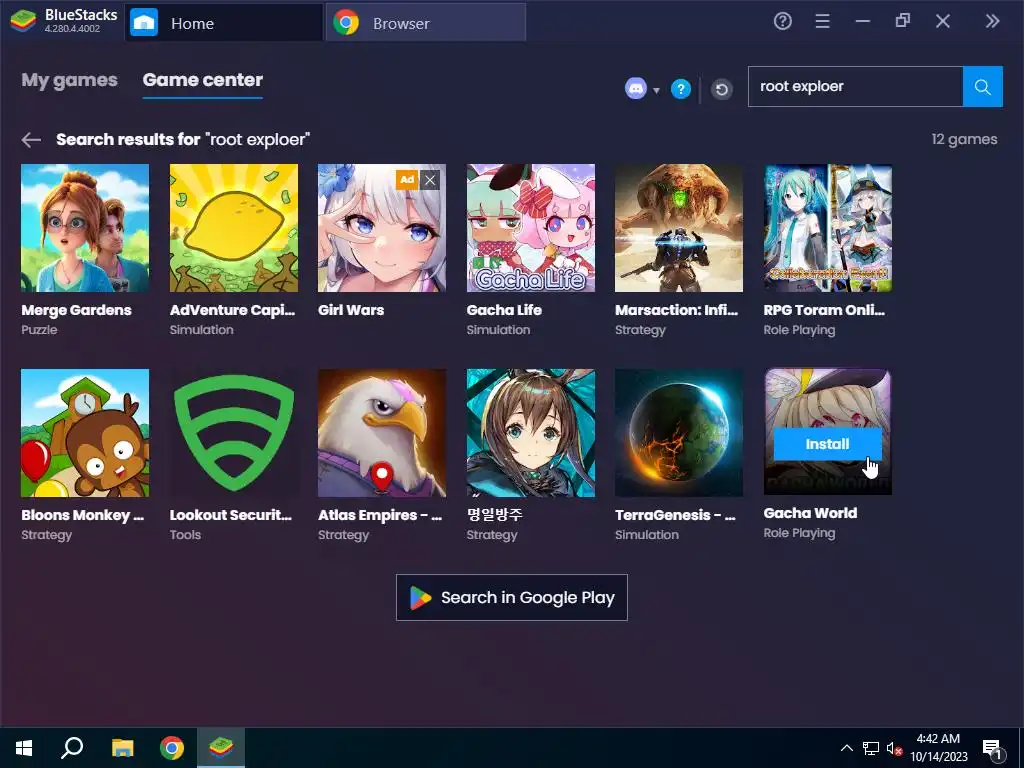This screenshot has width=1024, height=768.
Task: Switch to the Home tab
Action: (224, 23)
